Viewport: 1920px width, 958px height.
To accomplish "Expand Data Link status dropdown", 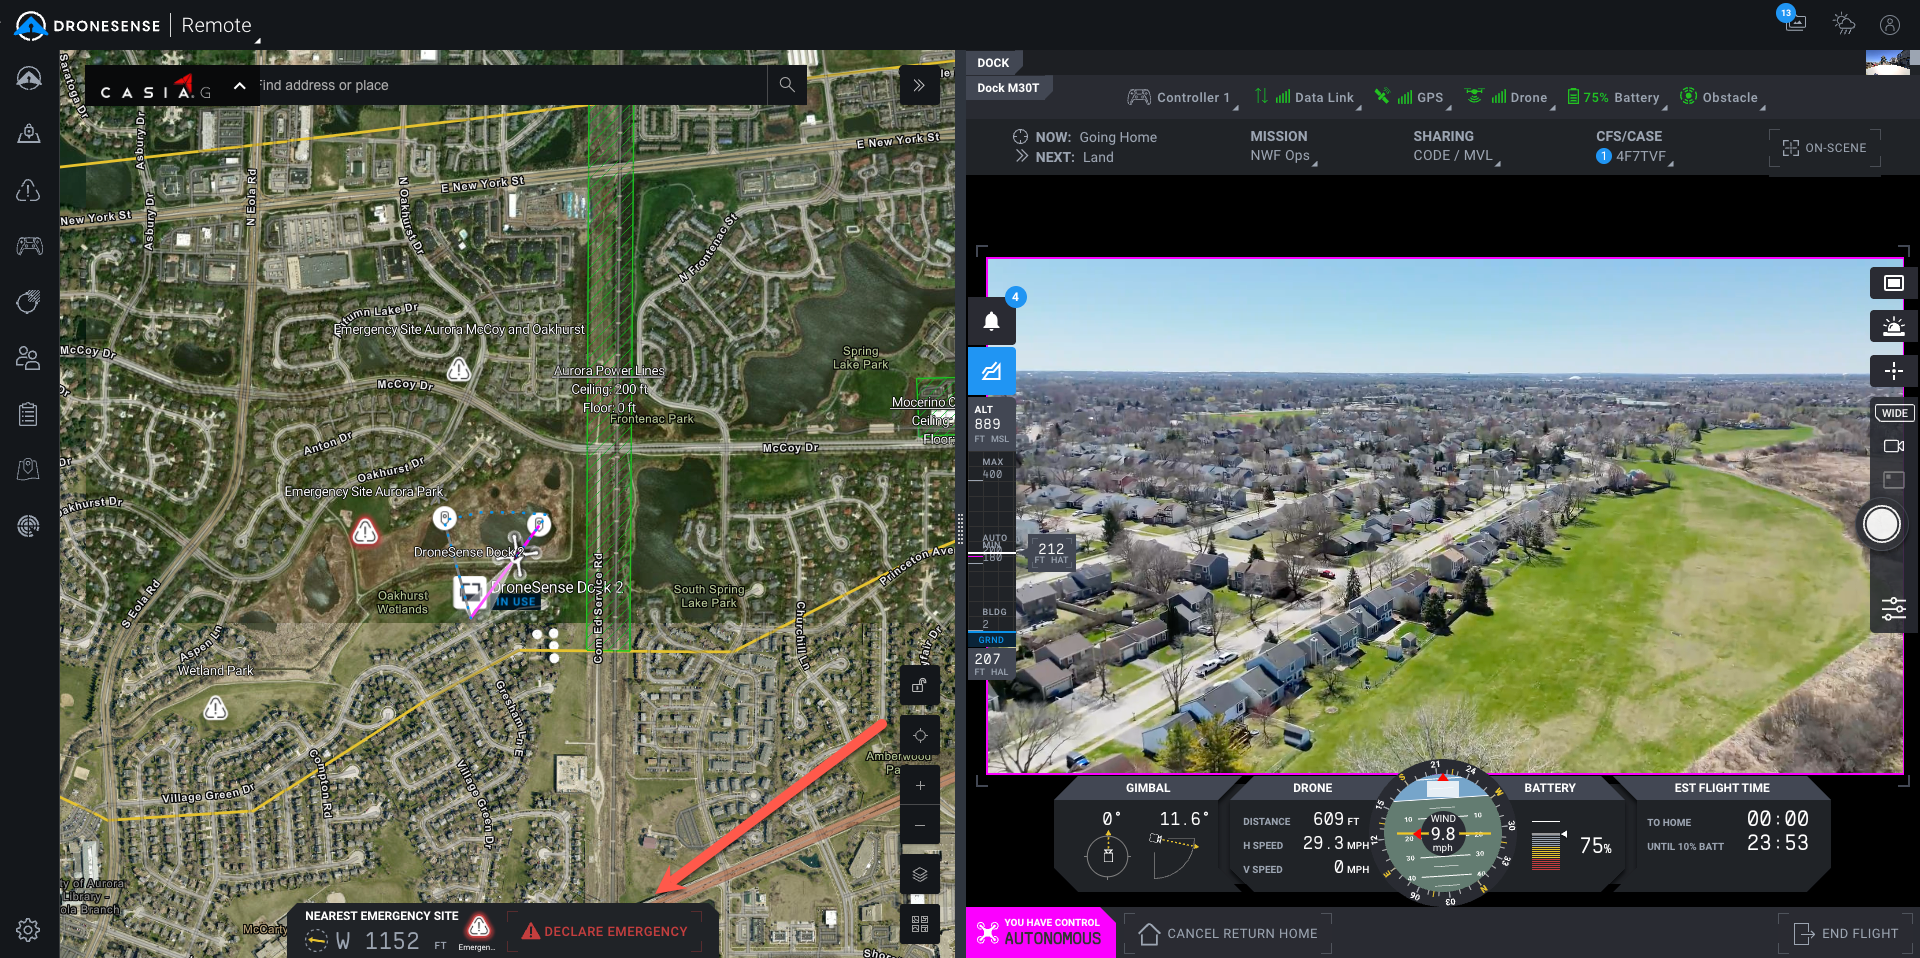I will tap(1307, 97).
